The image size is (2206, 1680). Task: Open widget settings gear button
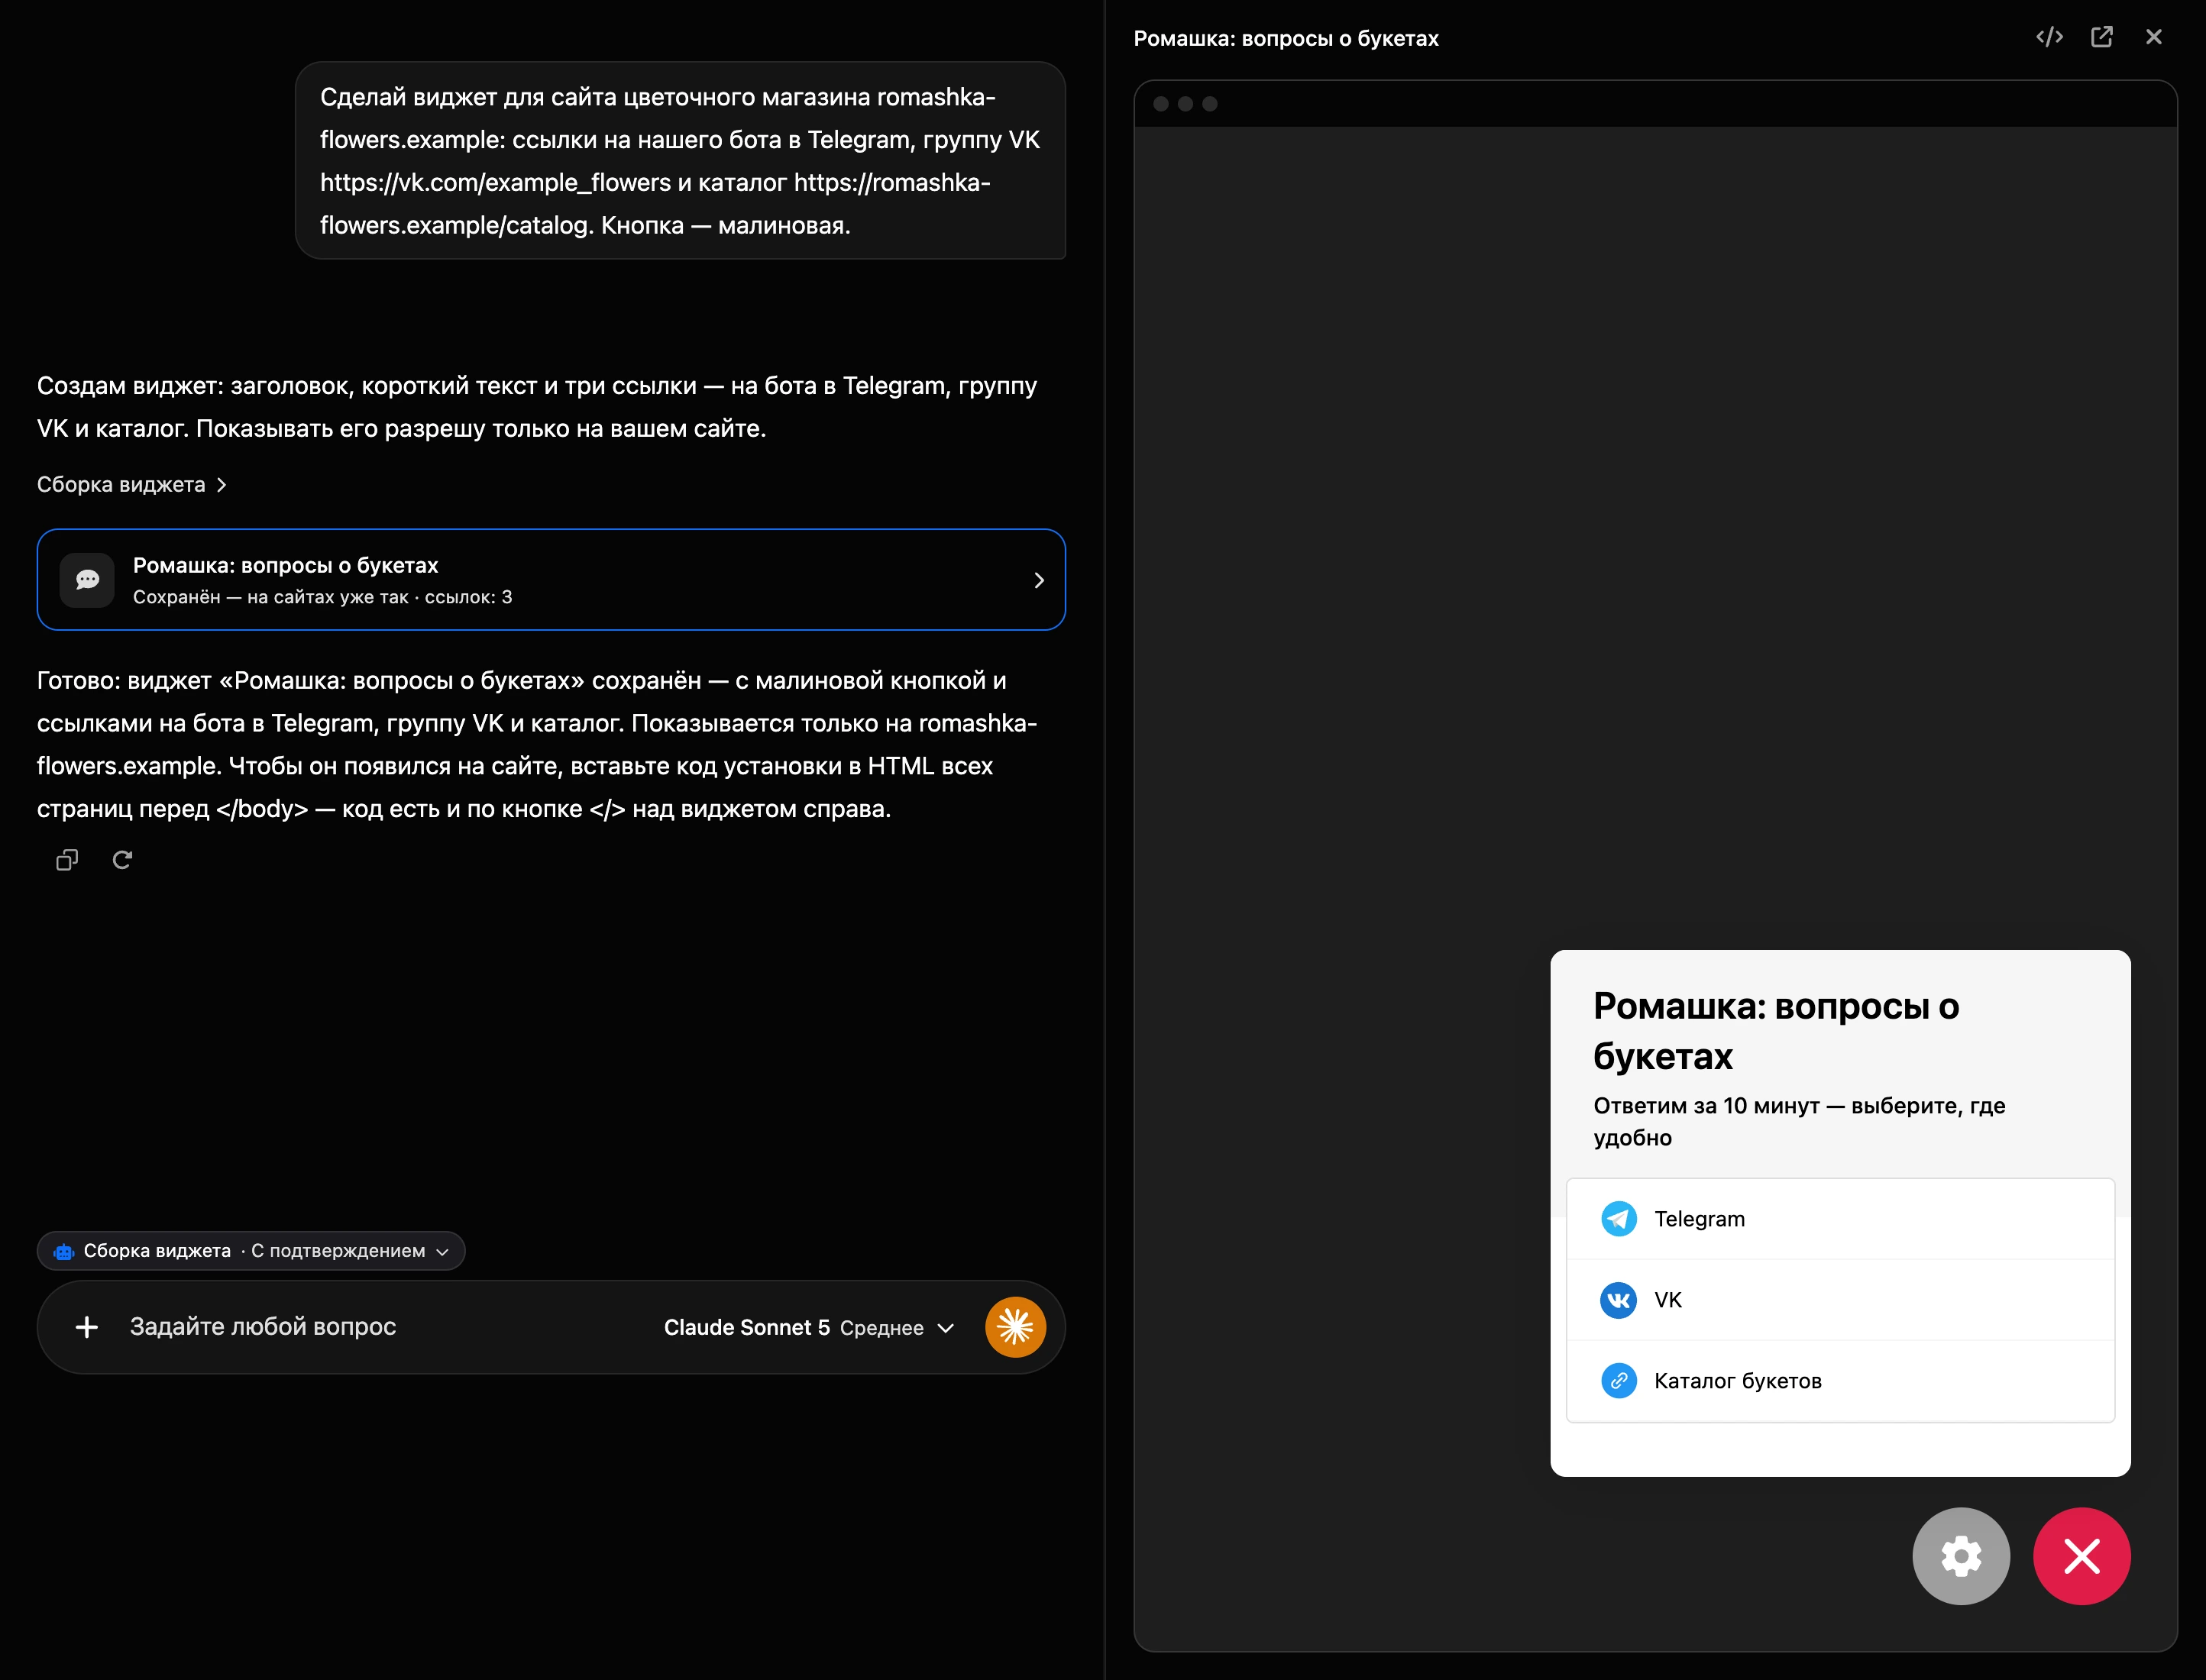tap(1961, 1556)
